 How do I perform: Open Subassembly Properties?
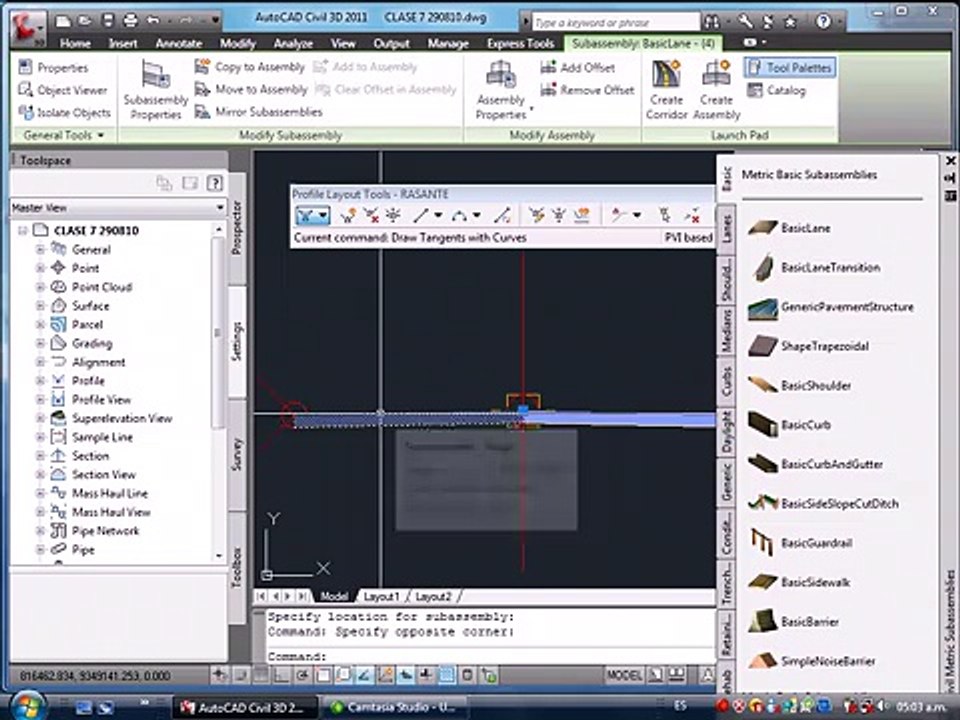click(x=156, y=90)
